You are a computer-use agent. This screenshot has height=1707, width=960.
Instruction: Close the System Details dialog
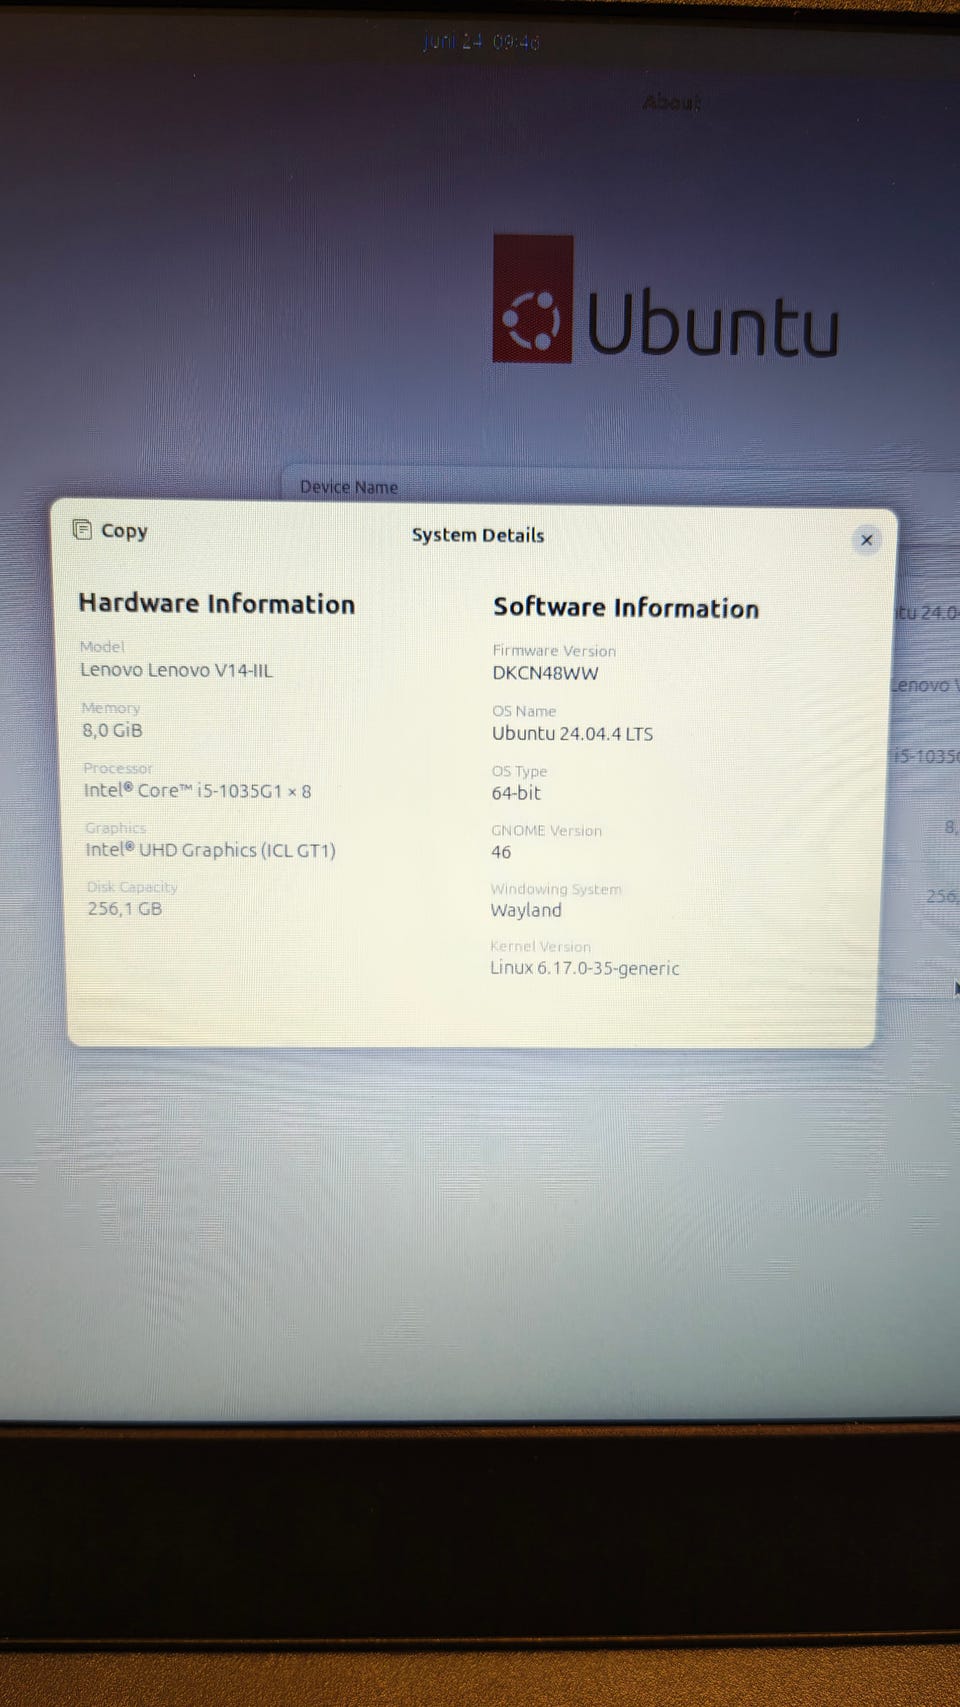click(x=866, y=540)
